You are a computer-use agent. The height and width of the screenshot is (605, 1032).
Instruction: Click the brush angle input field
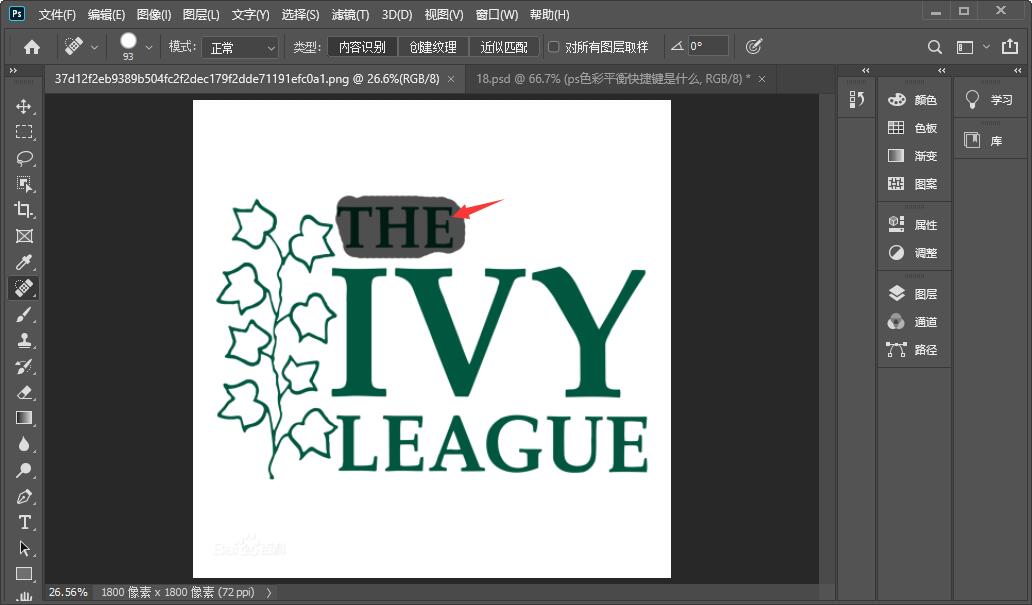708,46
